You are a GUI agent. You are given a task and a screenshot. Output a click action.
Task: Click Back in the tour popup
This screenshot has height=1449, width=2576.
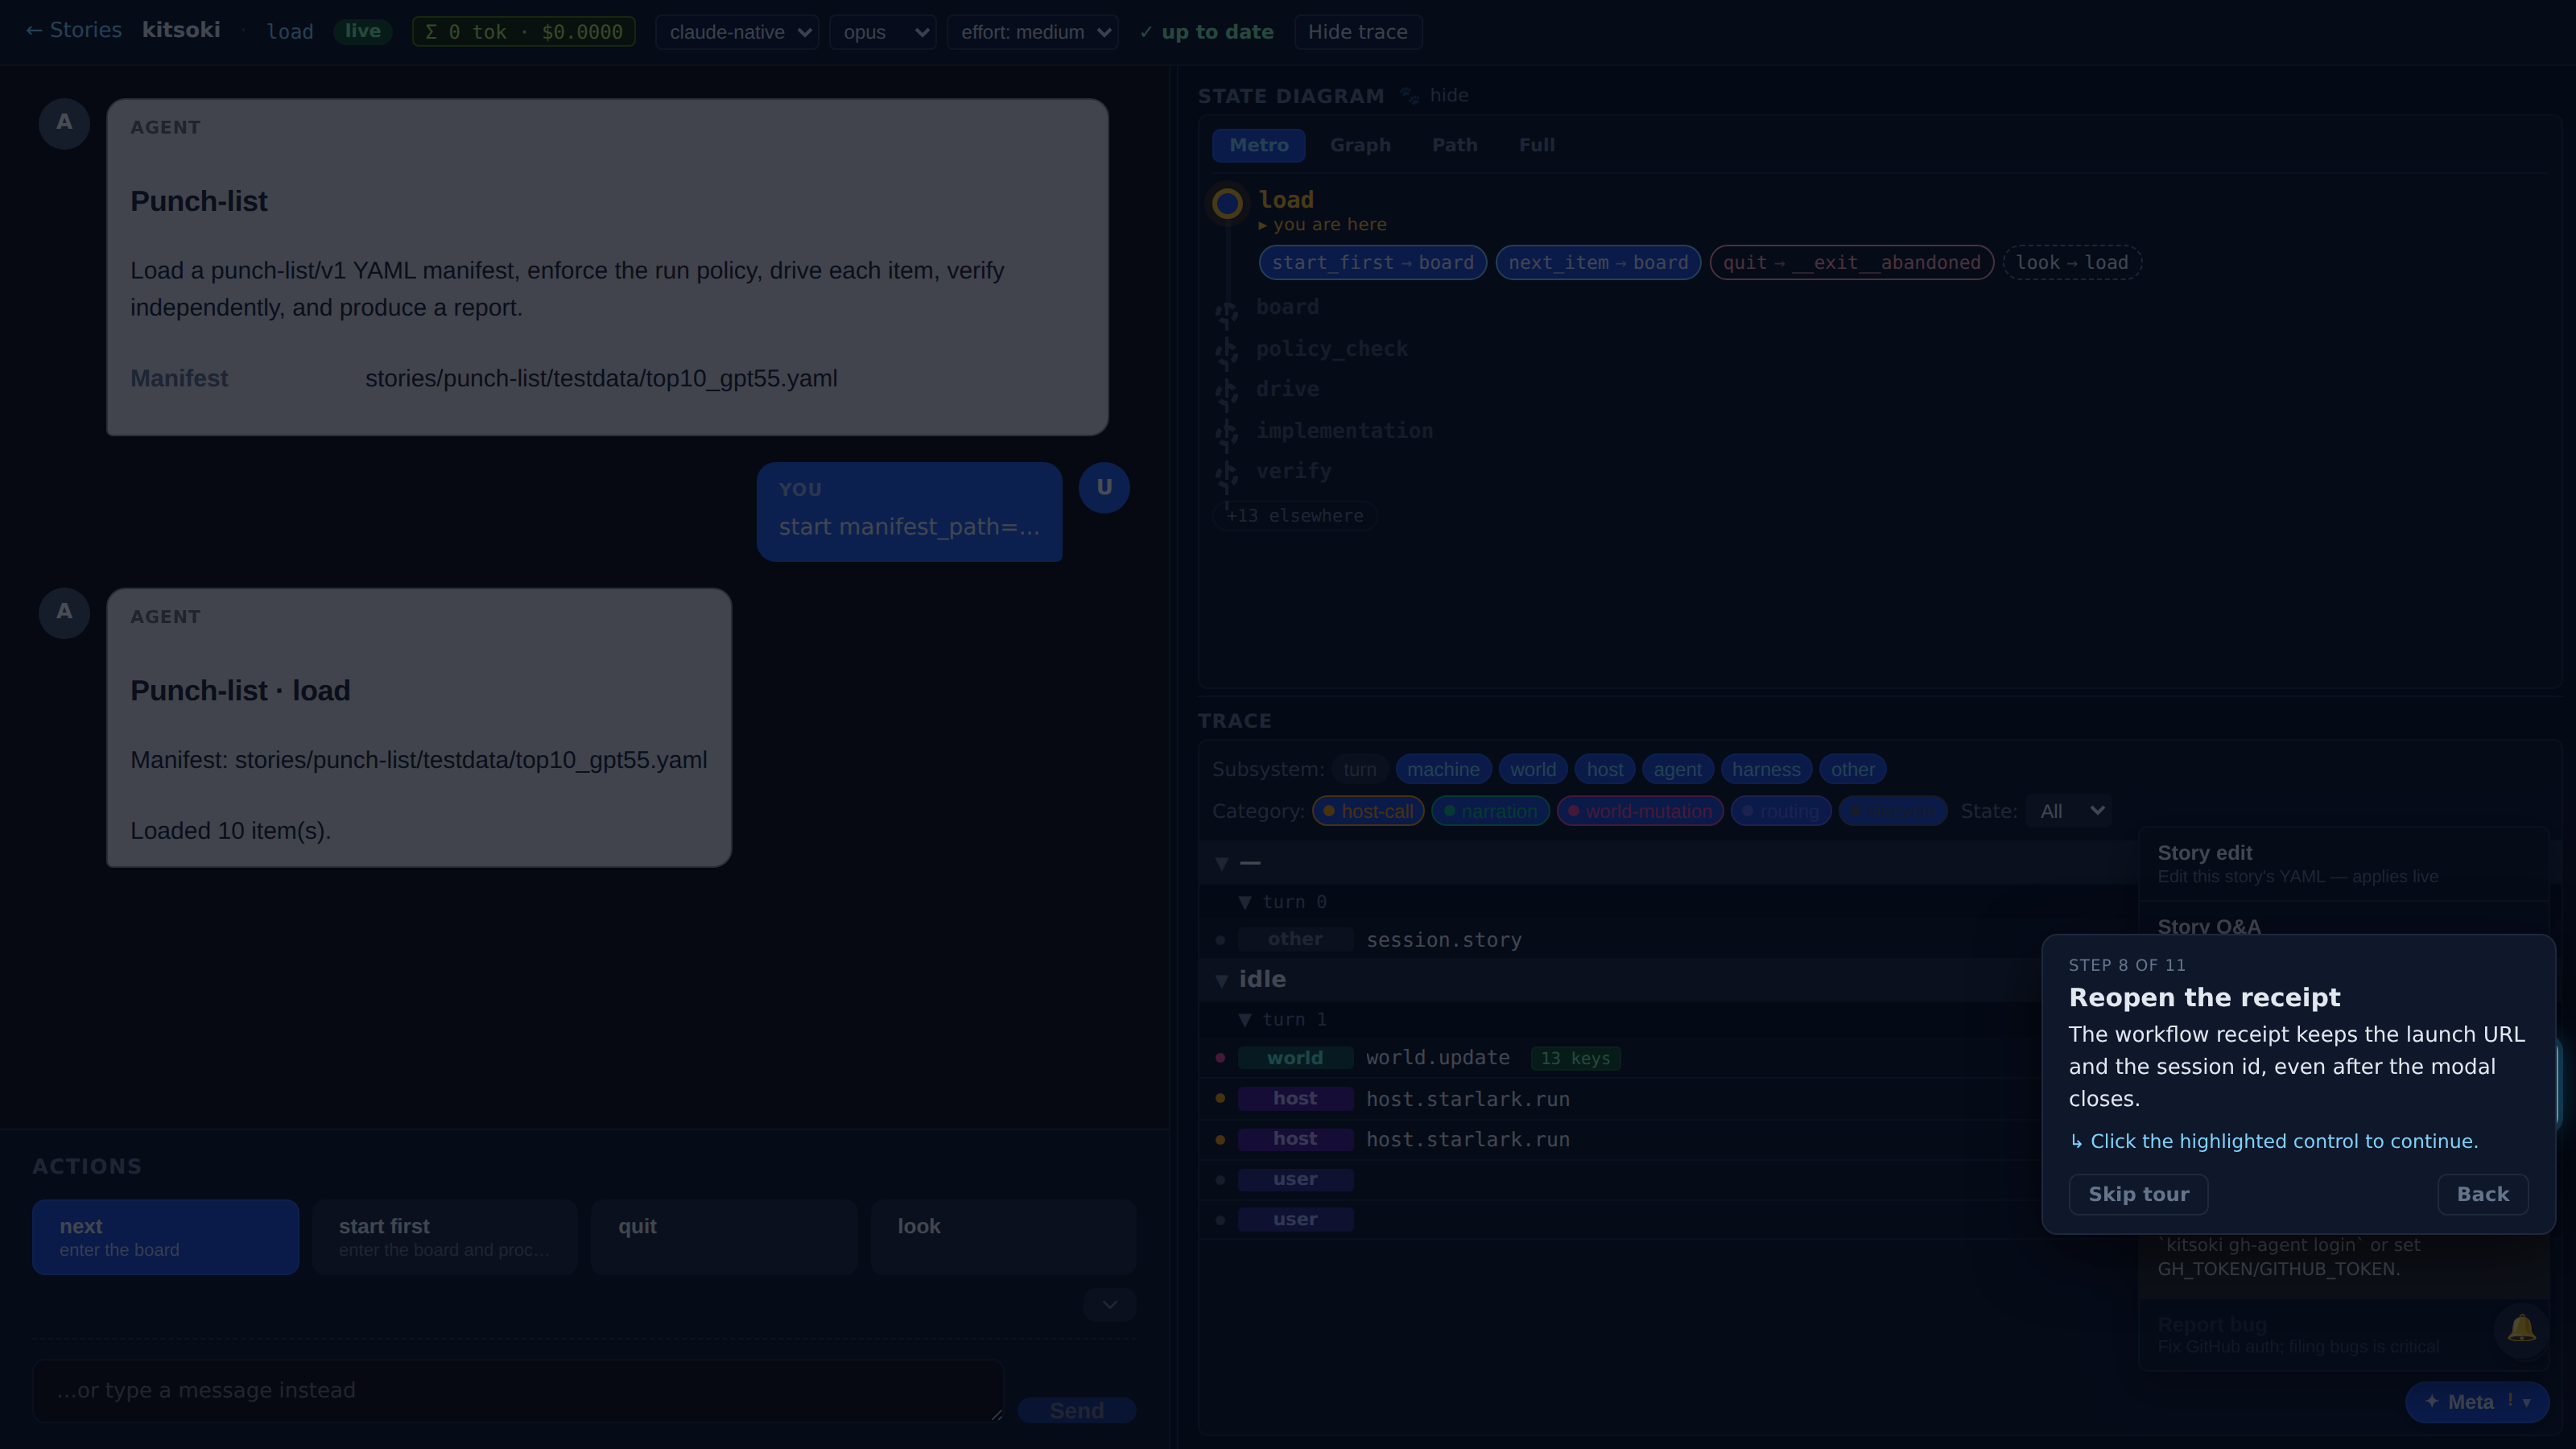[x=2482, y=1194]
